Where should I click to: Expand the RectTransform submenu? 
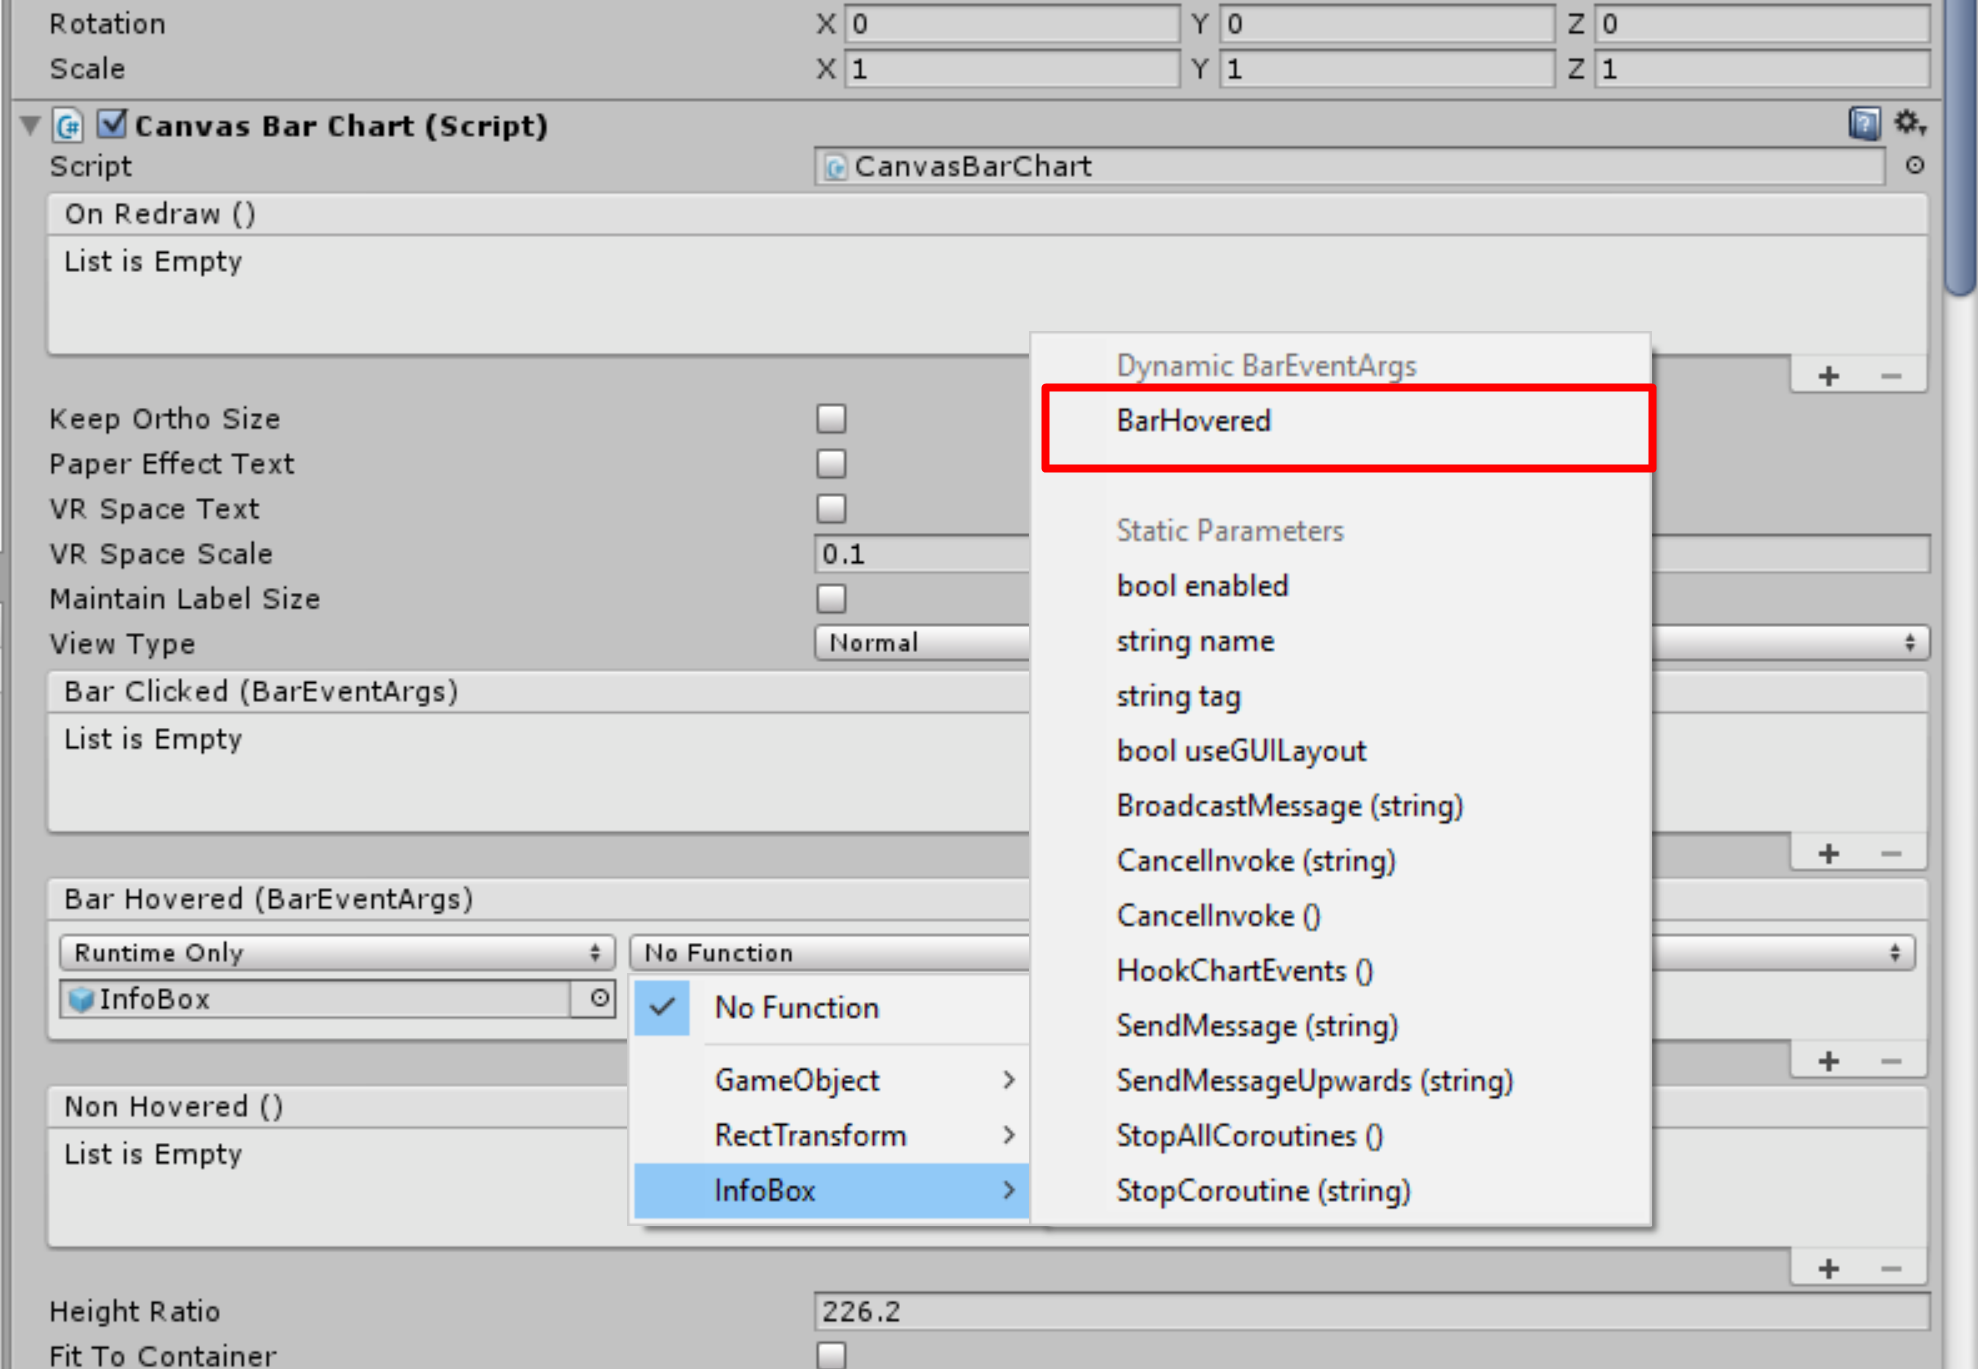(832, 1135)
